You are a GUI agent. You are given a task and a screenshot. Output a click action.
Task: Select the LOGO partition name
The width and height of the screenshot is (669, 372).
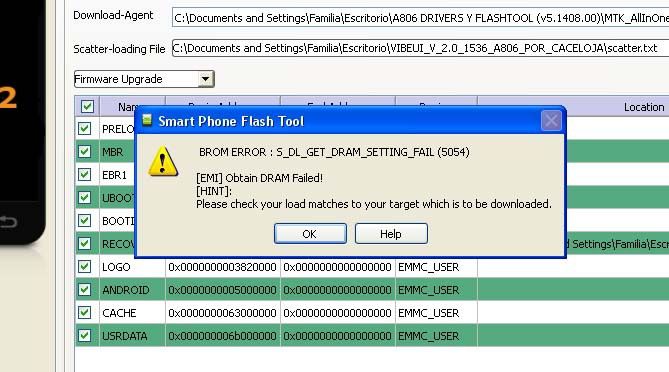click(116, 267)
